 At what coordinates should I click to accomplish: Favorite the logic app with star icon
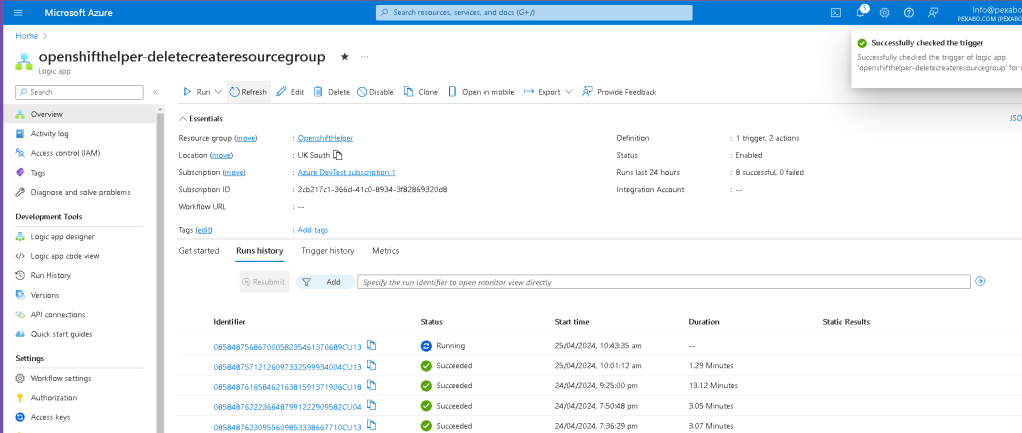[x=344, y=57]
